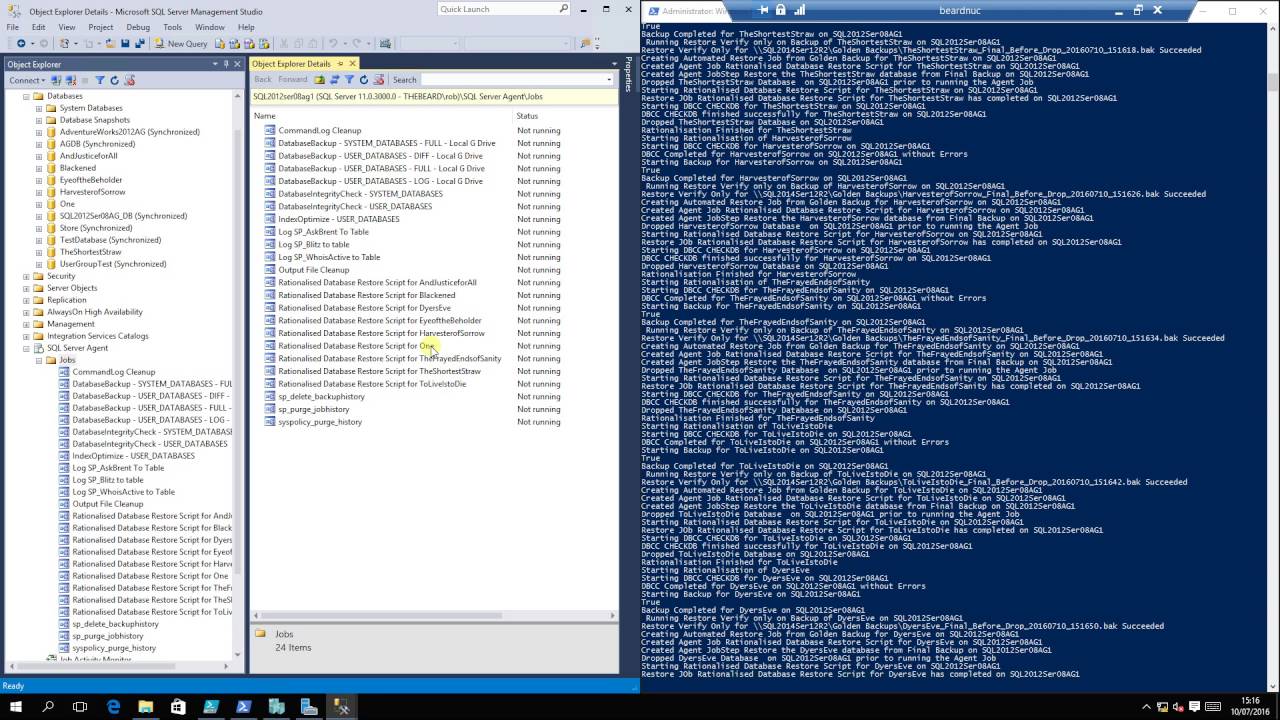This screenshot has width=1280, height=720.
Task: Collapse the Databases tree node
Action: coord(26,96)
